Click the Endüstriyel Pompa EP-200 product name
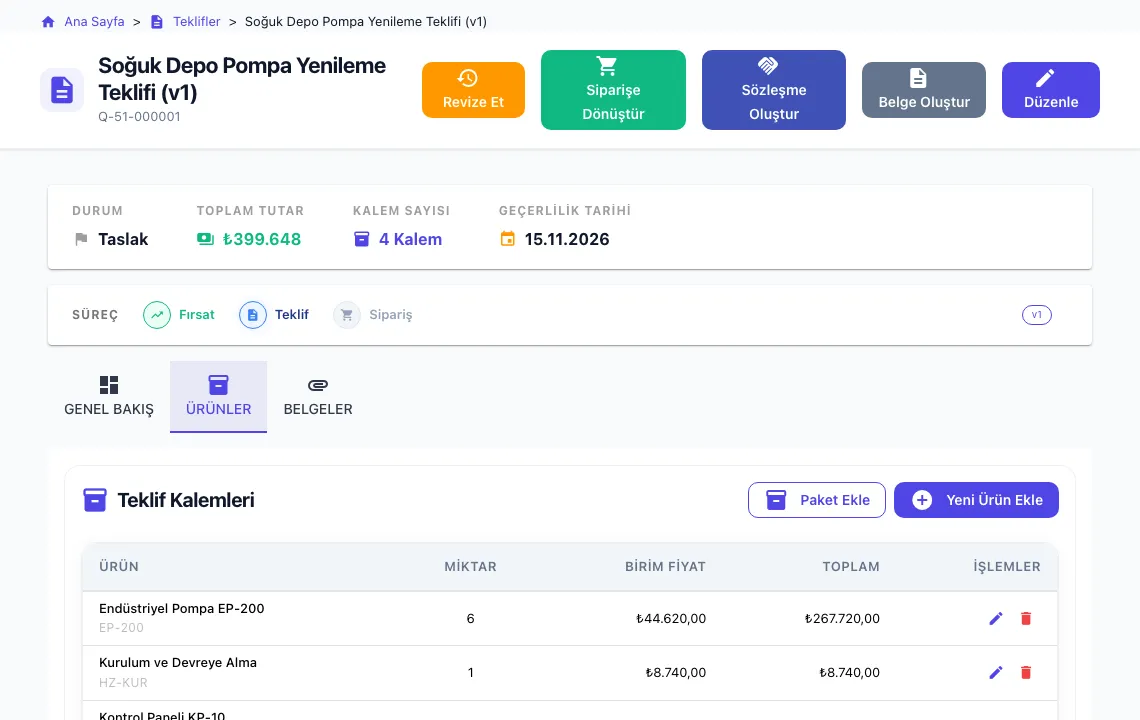The height and width of the screenshot is (720, 1140). click(182, 609)
